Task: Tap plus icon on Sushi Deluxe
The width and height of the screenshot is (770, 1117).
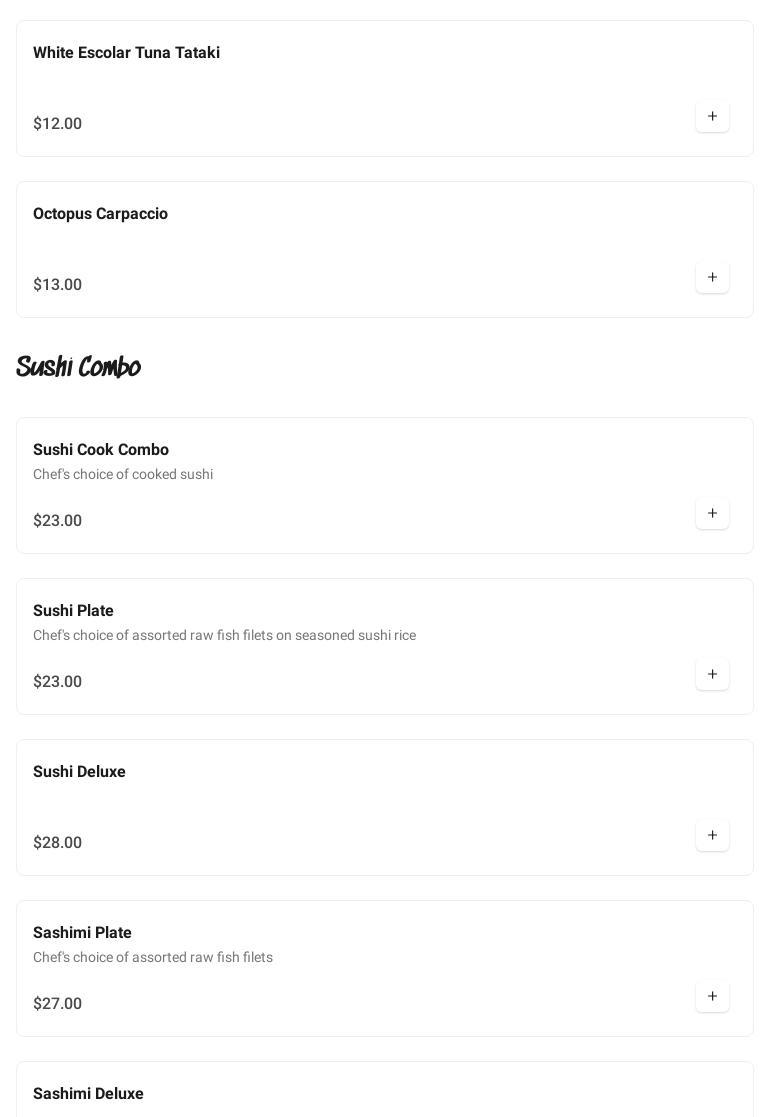Action: click(712, 836)
